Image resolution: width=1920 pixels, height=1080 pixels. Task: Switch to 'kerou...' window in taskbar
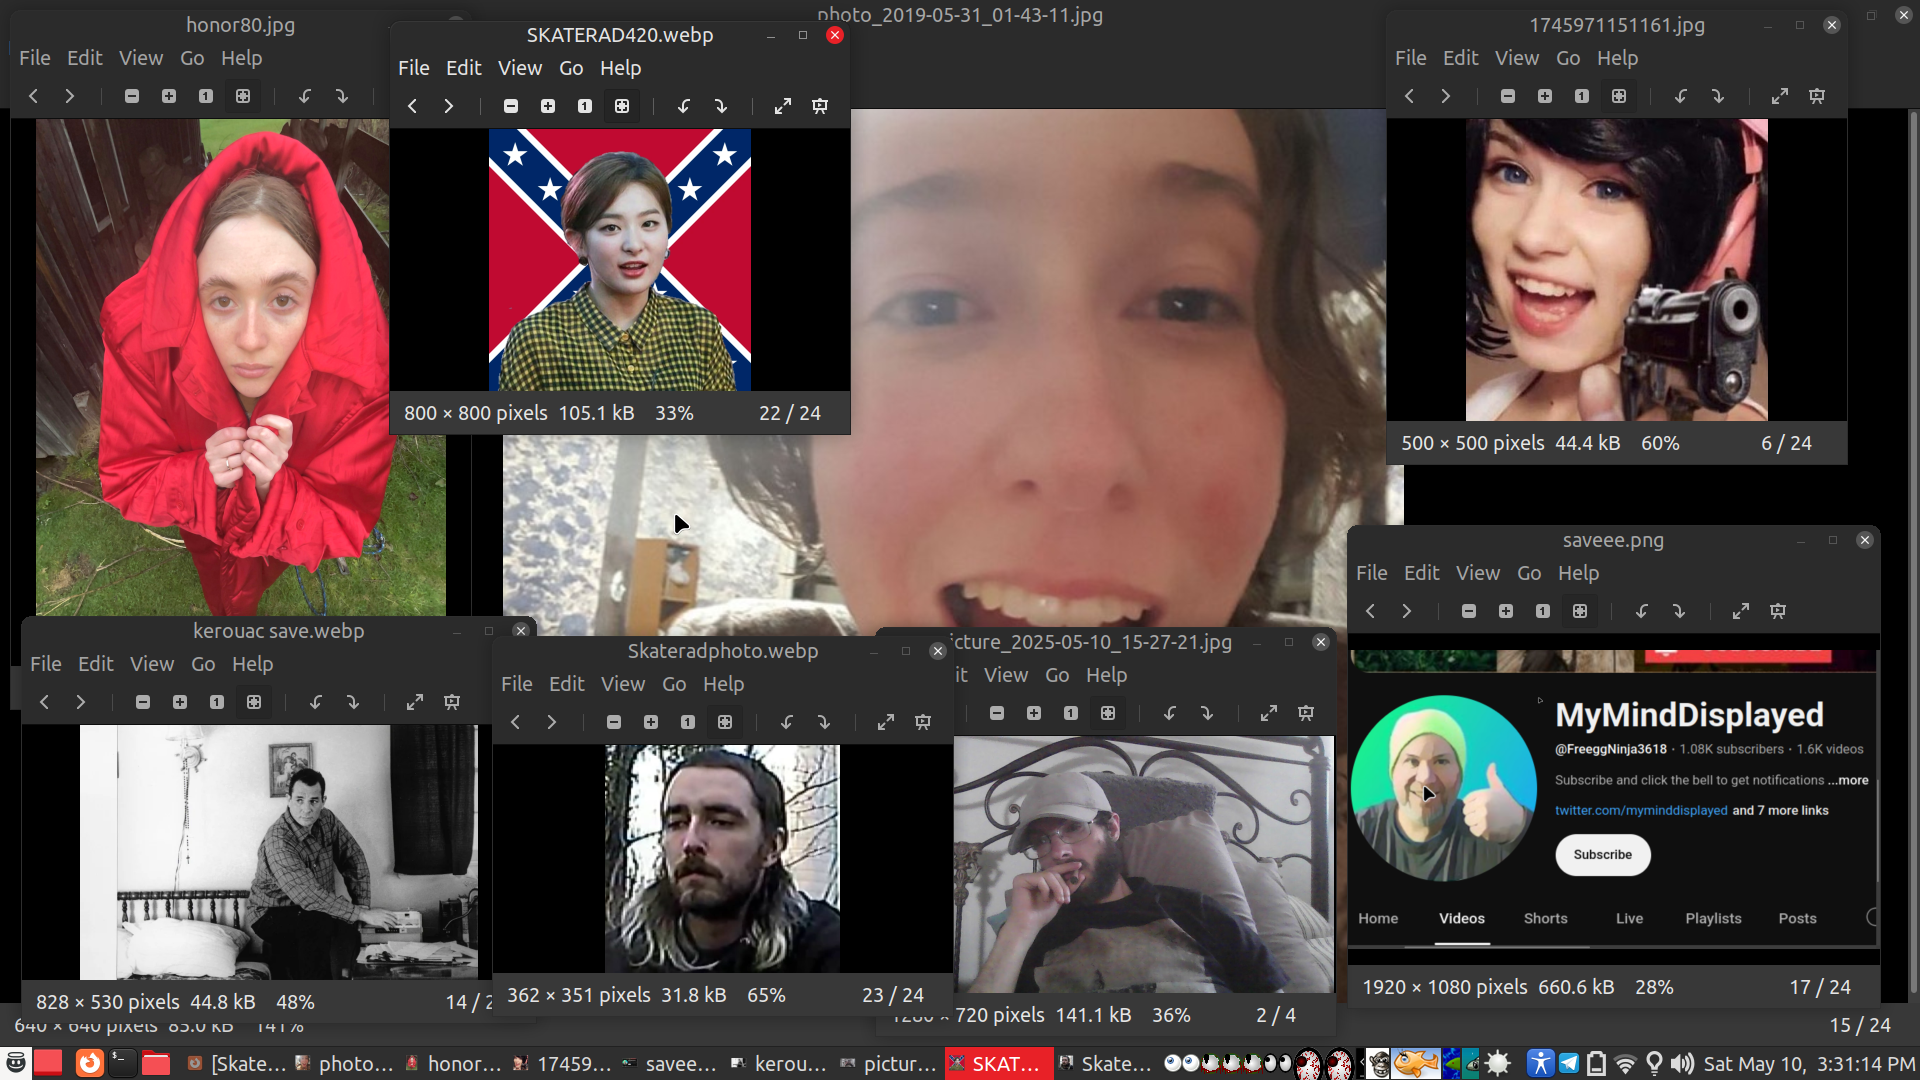[x=781, y=1064]
